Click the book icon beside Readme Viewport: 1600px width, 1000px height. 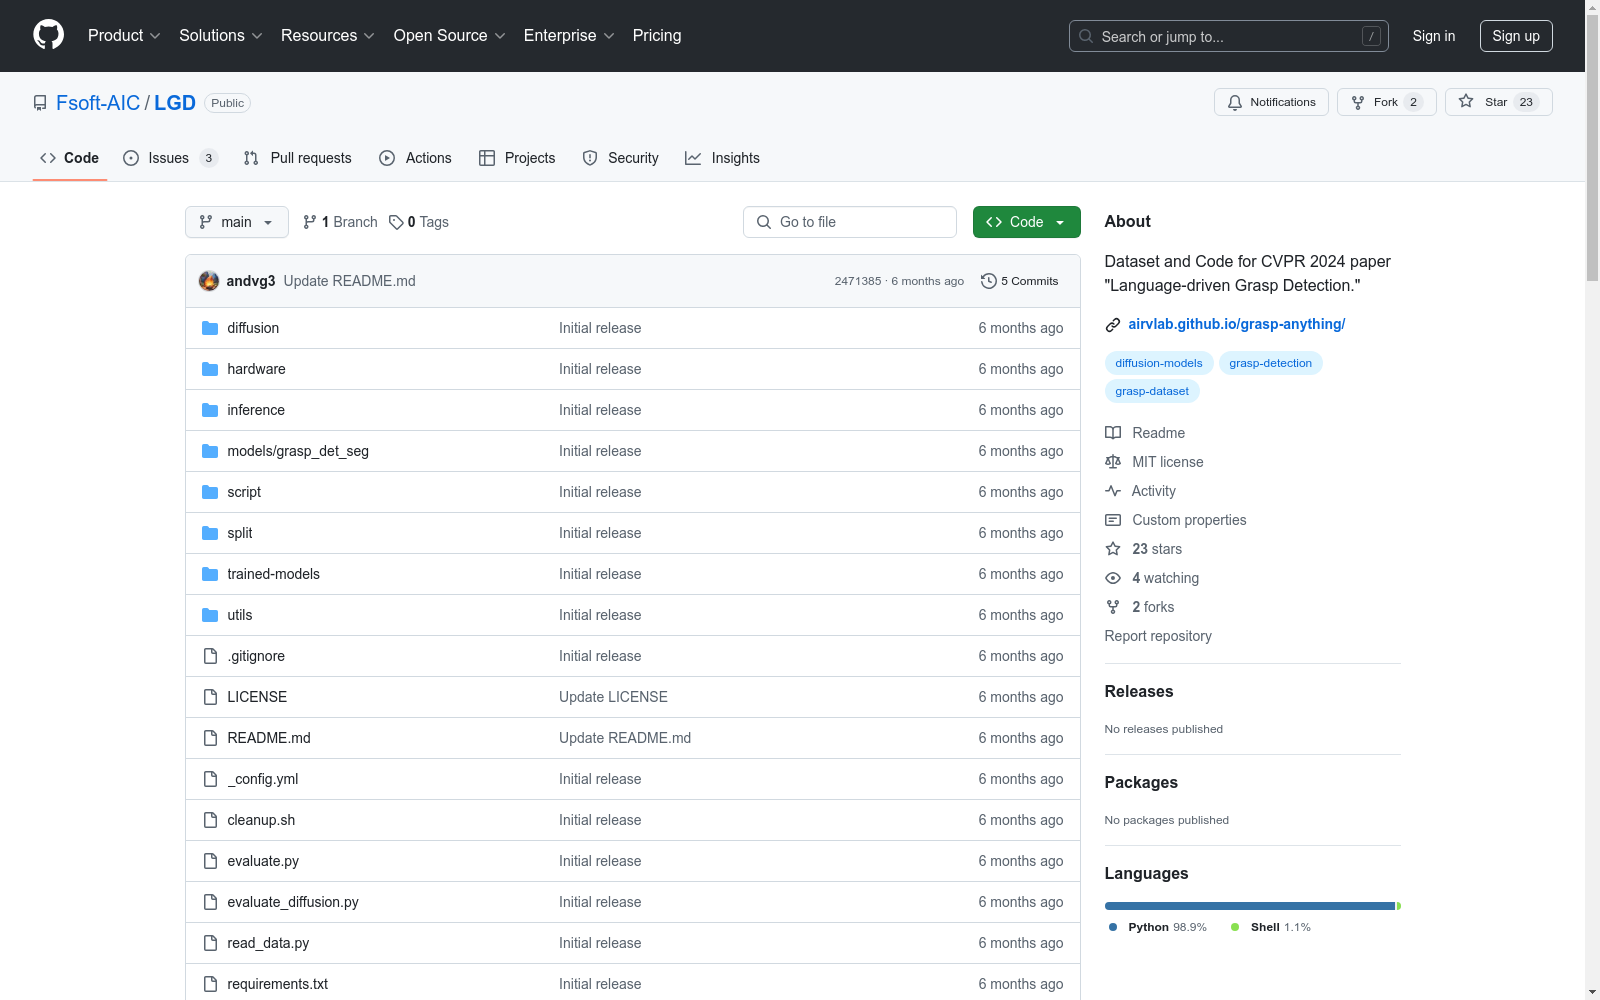coord(1113,433)
